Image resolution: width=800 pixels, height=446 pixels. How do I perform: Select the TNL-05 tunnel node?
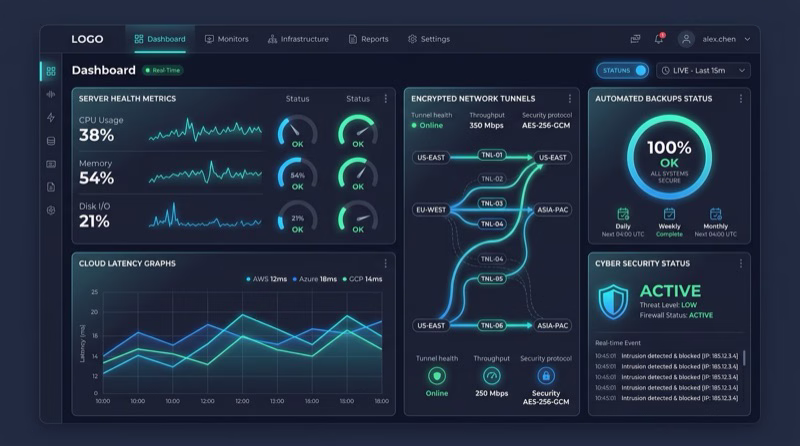pos(492,279)
